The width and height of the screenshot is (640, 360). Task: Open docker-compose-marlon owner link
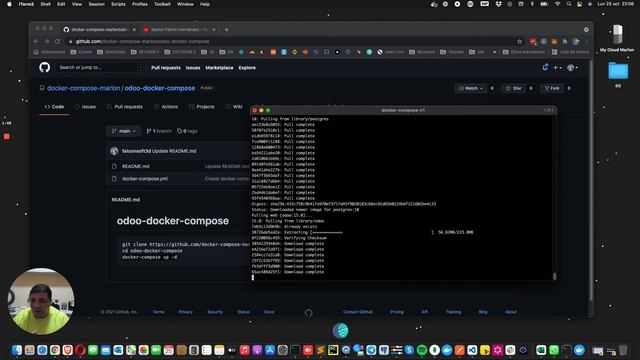click(x=84, y=88)
